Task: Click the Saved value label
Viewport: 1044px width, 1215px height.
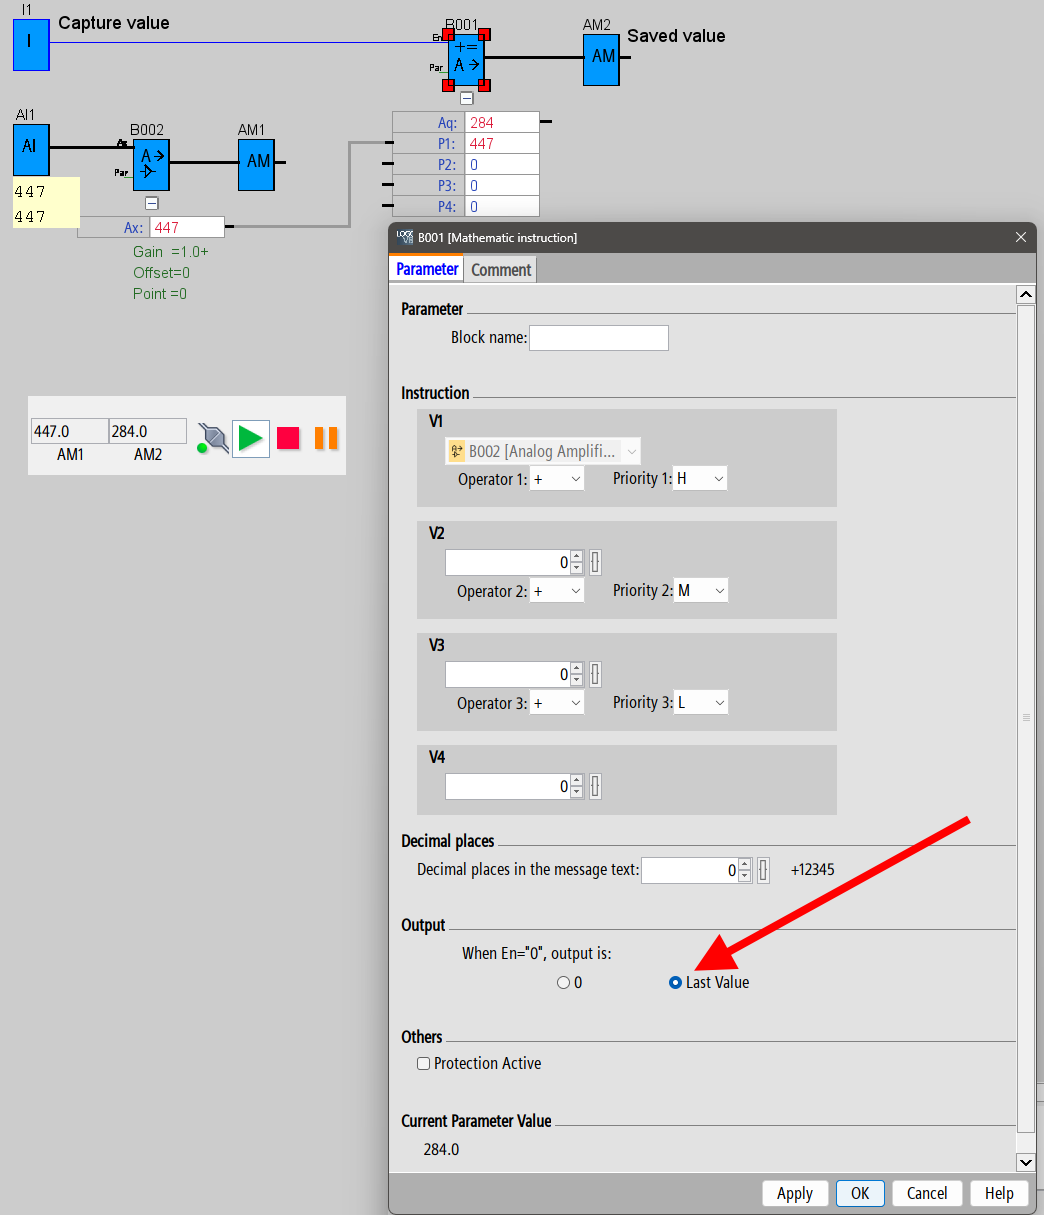Action: (x=676, y=36)
